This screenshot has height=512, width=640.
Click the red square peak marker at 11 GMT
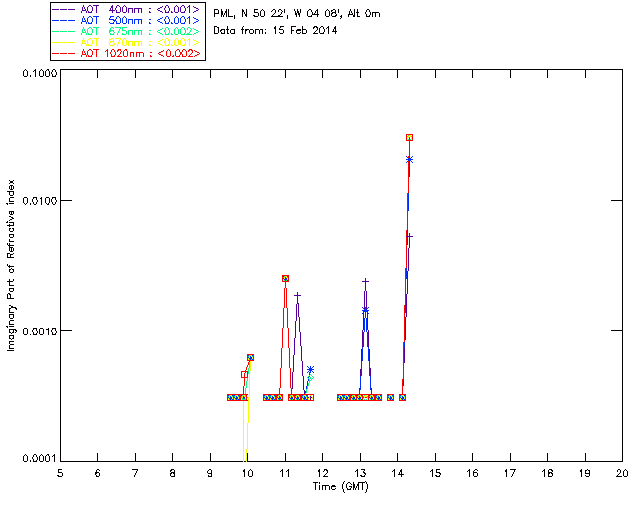pos(285,278)
